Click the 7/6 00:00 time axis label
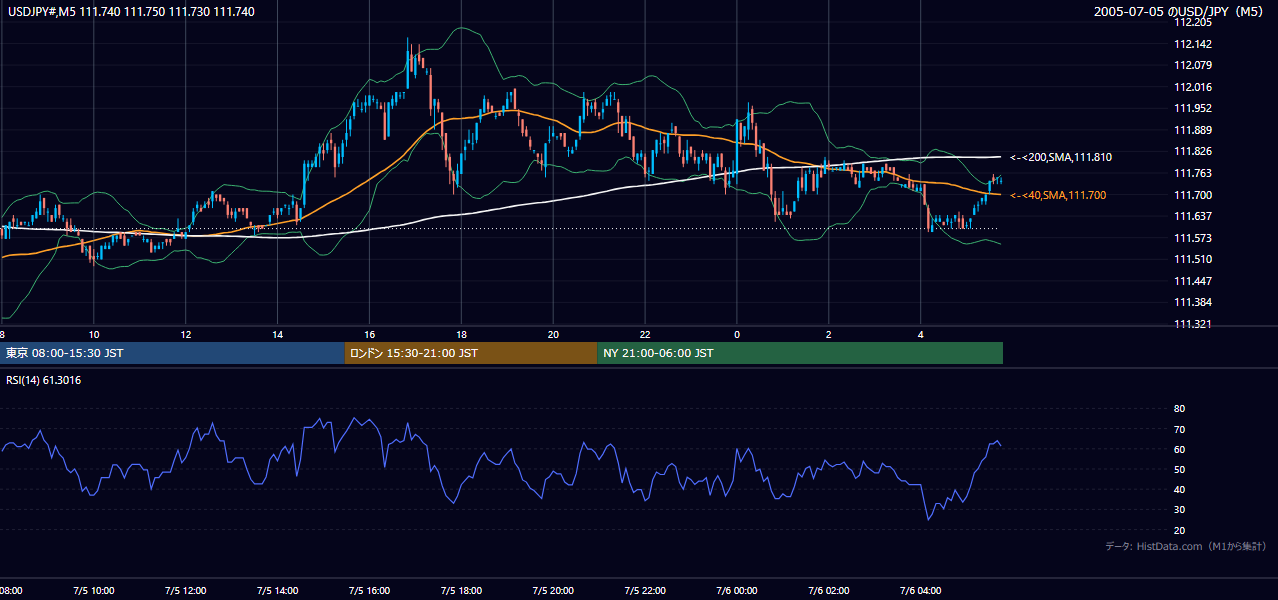Viewport: 1278px width, 600px height. [x=737, y=590]
